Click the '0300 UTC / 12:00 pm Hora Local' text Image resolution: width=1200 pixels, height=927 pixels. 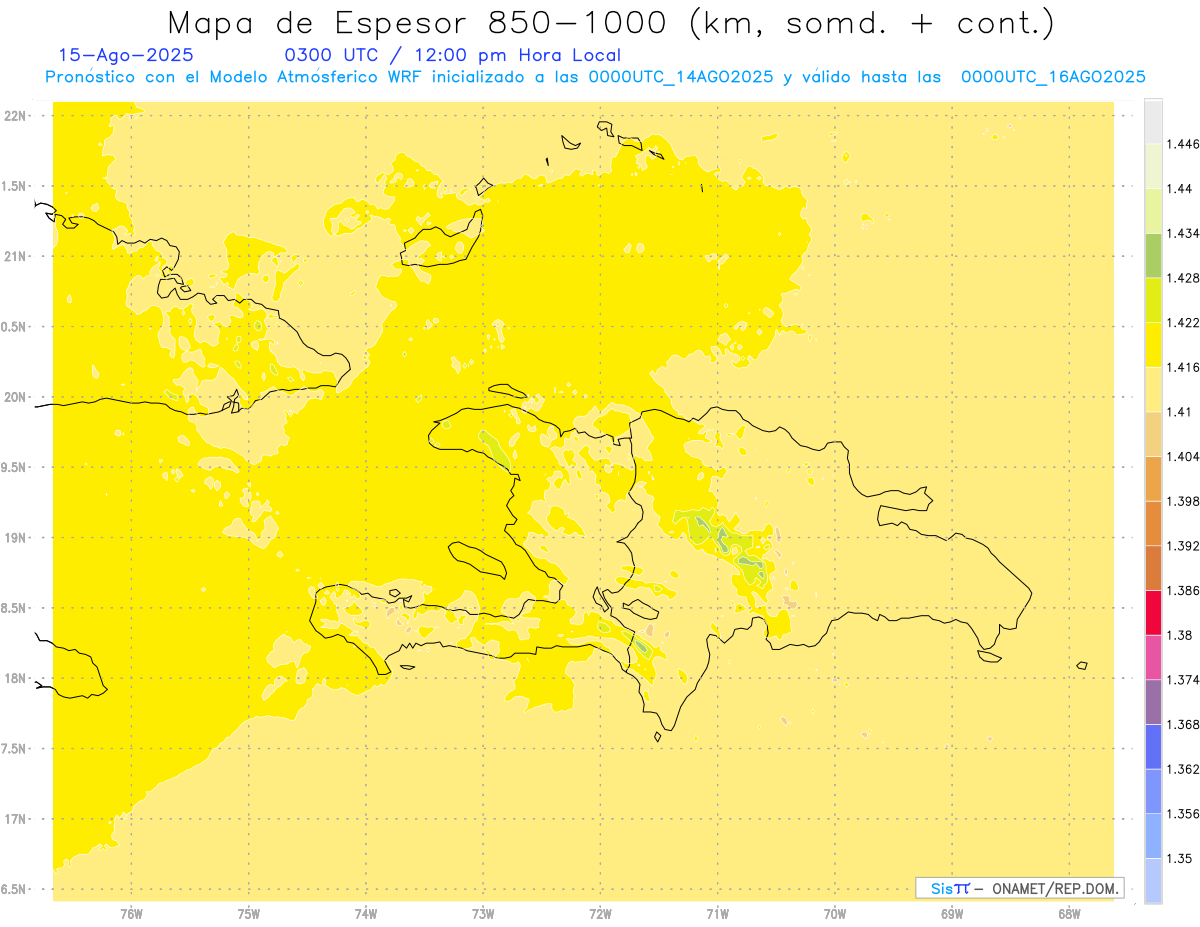453,55
